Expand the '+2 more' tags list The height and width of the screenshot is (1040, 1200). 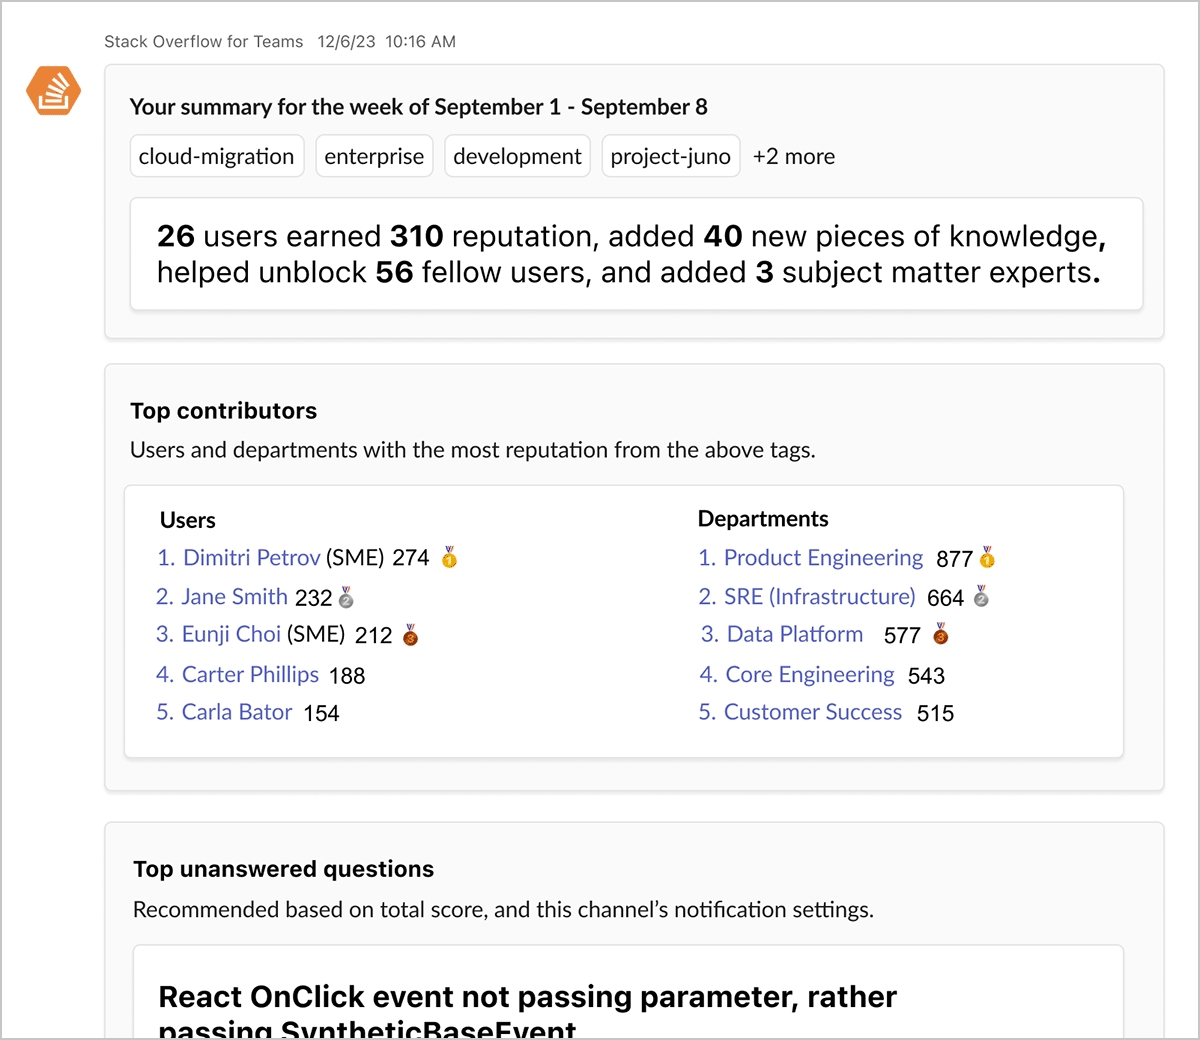point(794,157)
